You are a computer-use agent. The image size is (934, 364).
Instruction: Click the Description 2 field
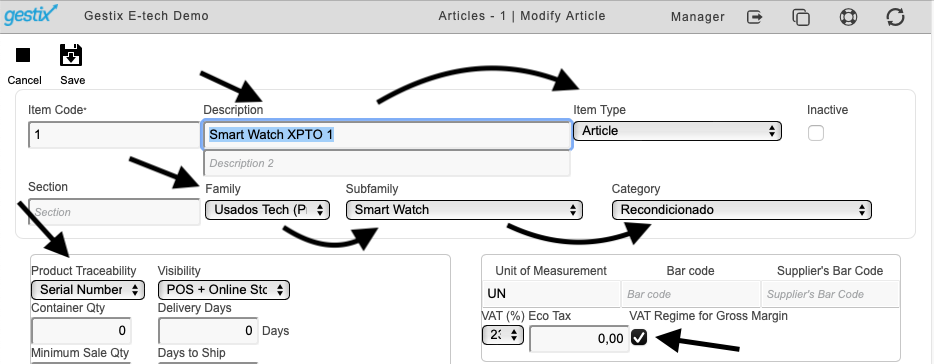pyautogui.click(x=387, y=163)
